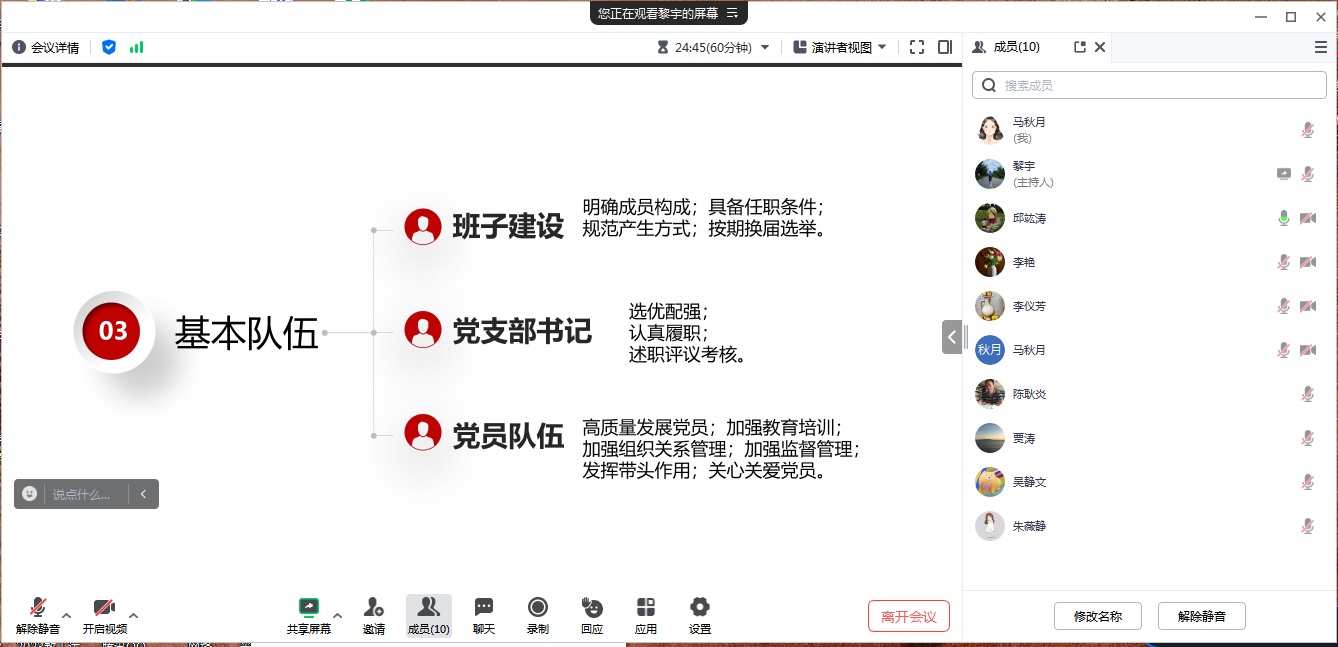
Task: Toggle 解除静音 microphone button
Action: pos(38,615)
